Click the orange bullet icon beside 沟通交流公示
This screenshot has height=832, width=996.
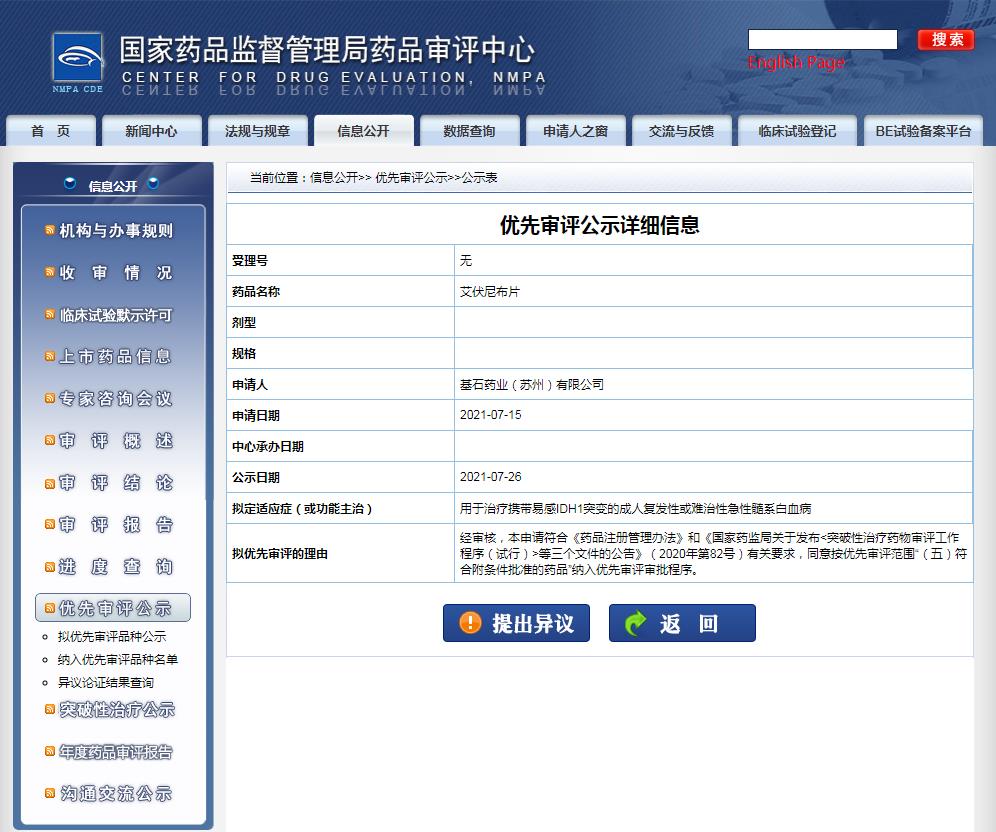(49, 794)
